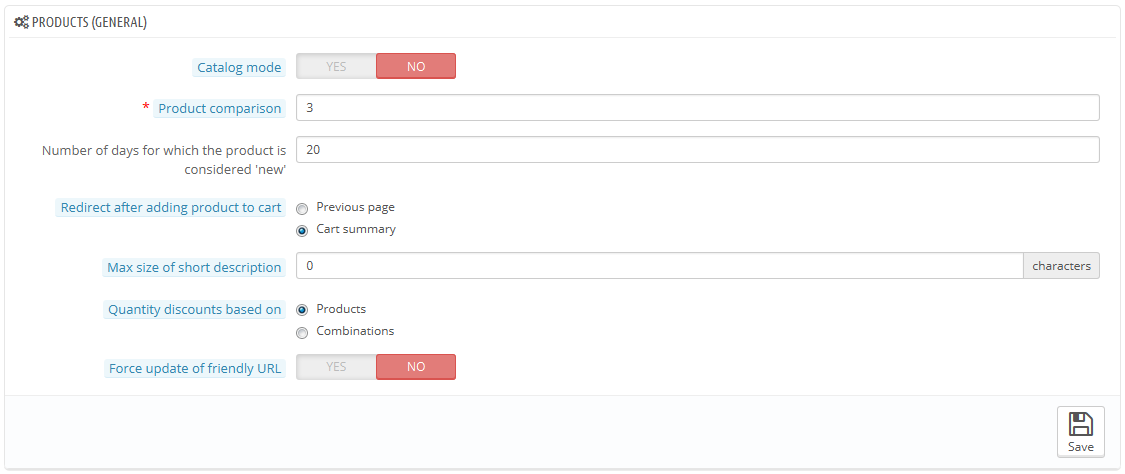Select the Cart summary radio option
1125x474 pixels.
[x=302, y=230]
